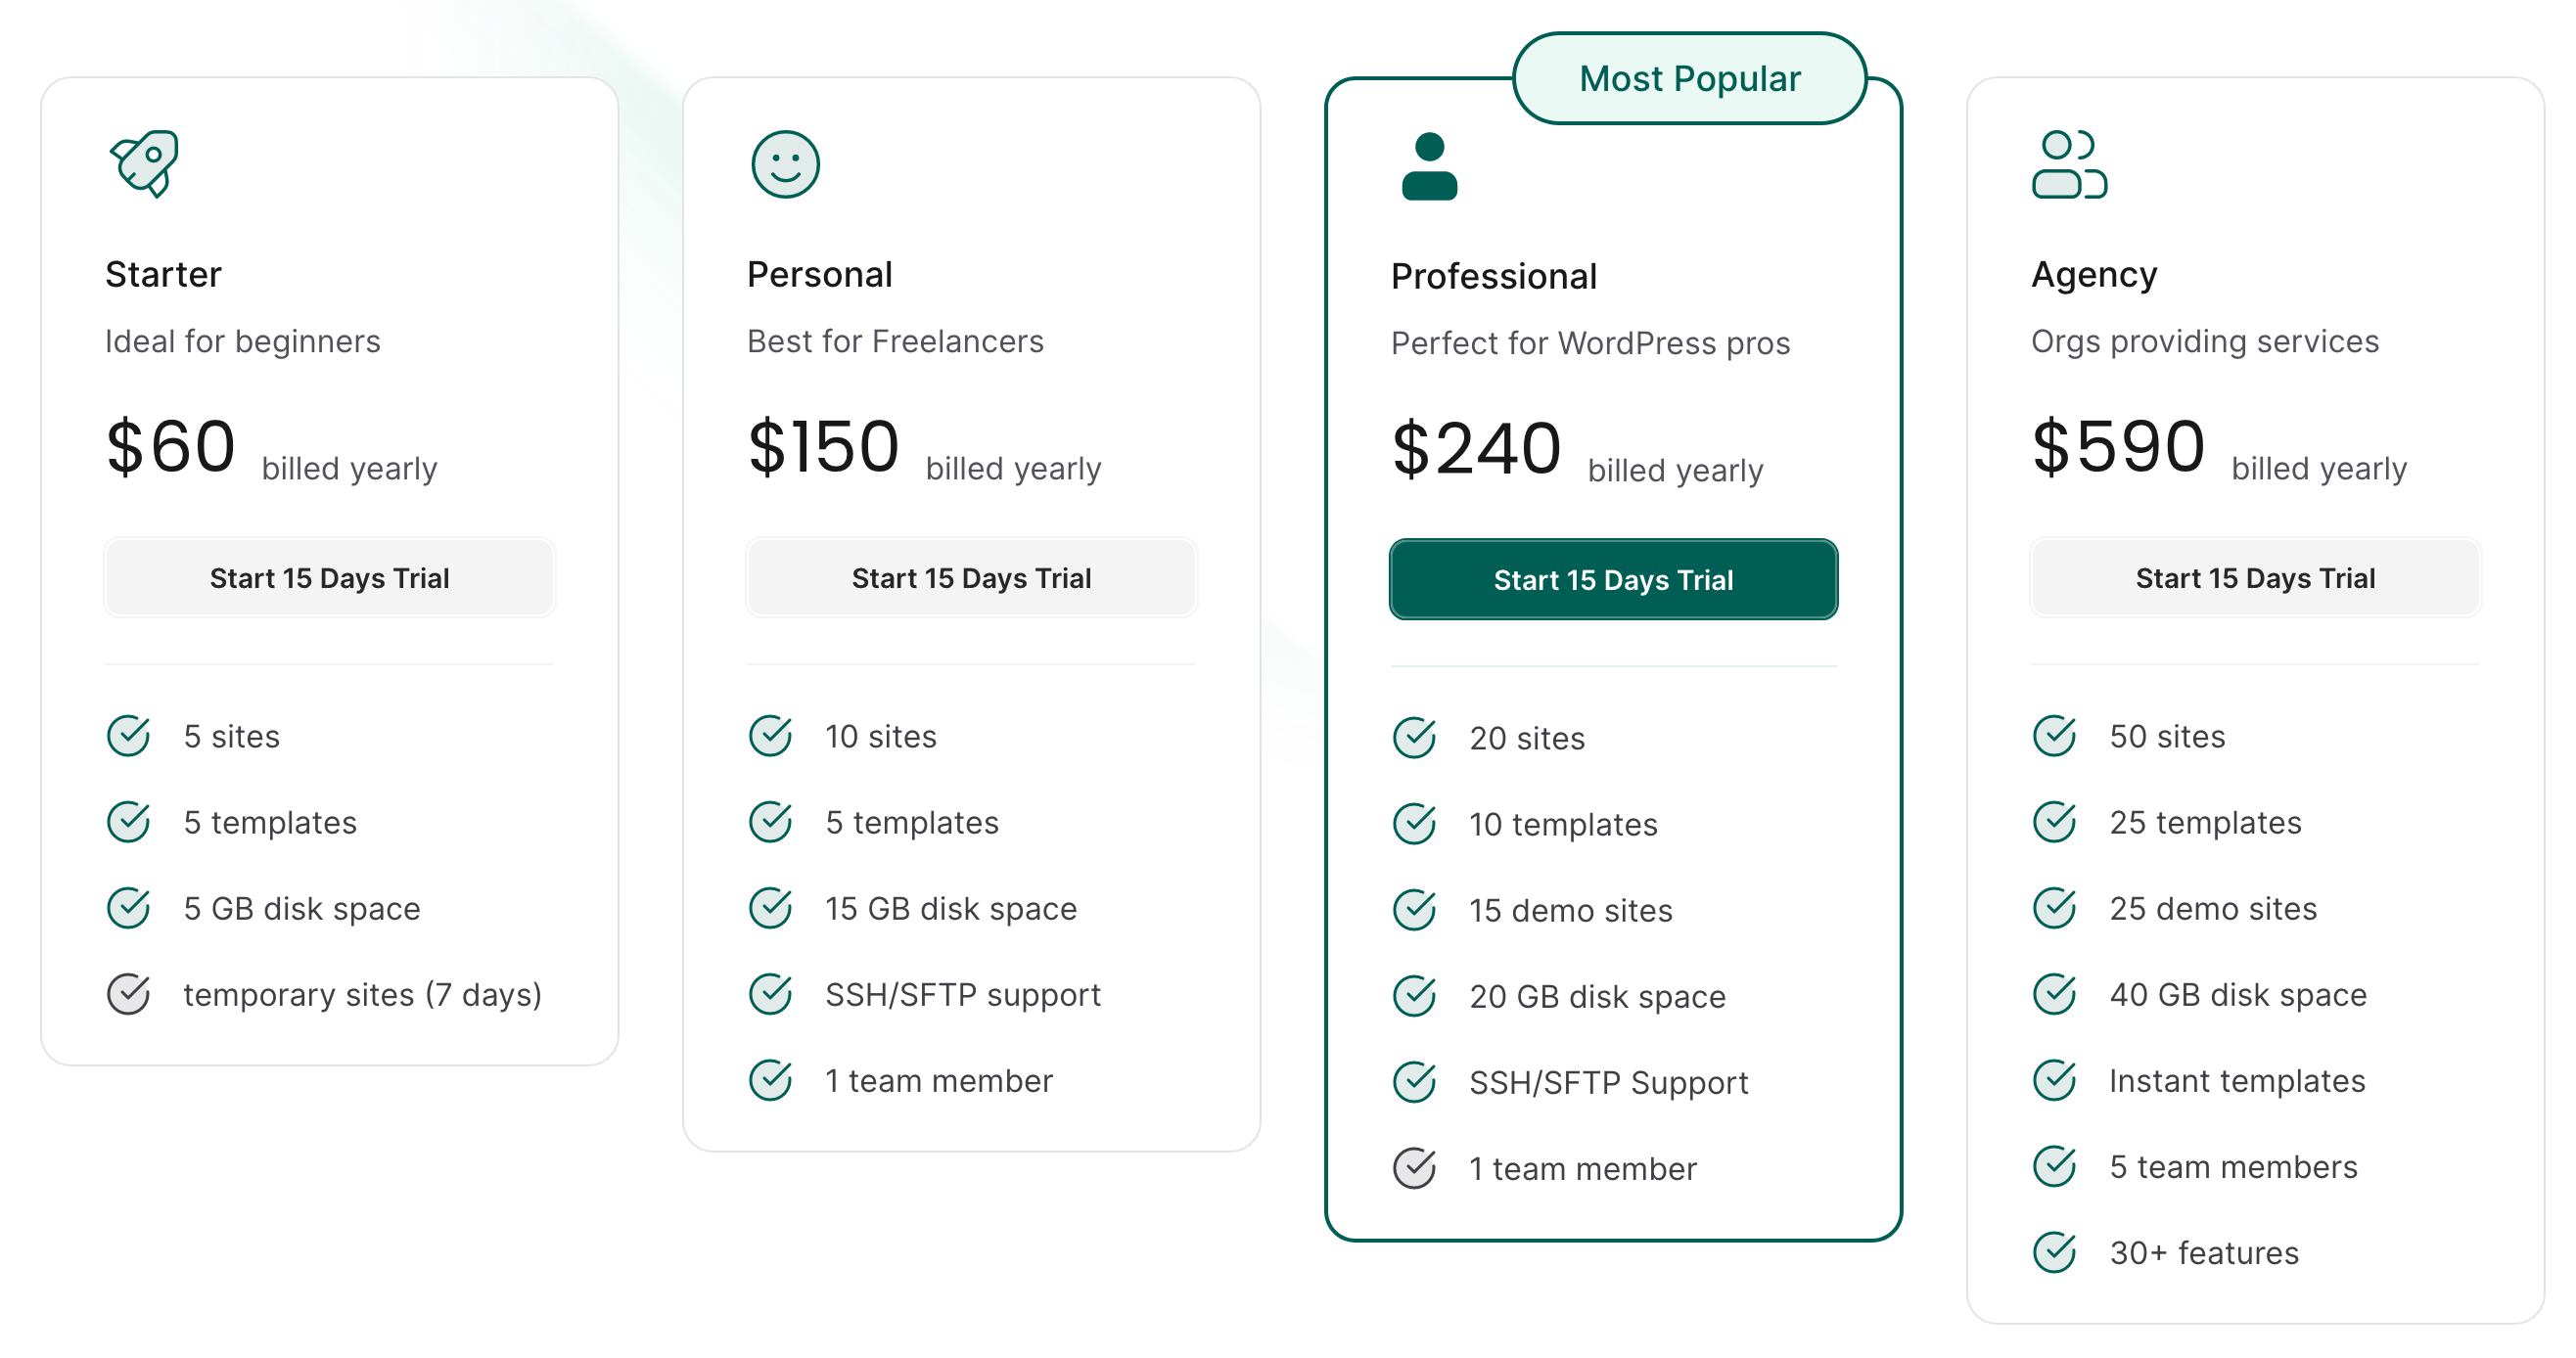2576x1358 pixels.
Task: Click the checkmark beside 15 demo sites
Action: coord(1414,910)
